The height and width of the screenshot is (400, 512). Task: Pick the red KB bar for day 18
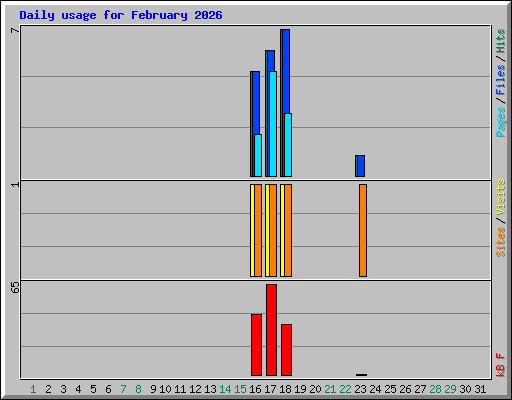[x=286, y=350]
